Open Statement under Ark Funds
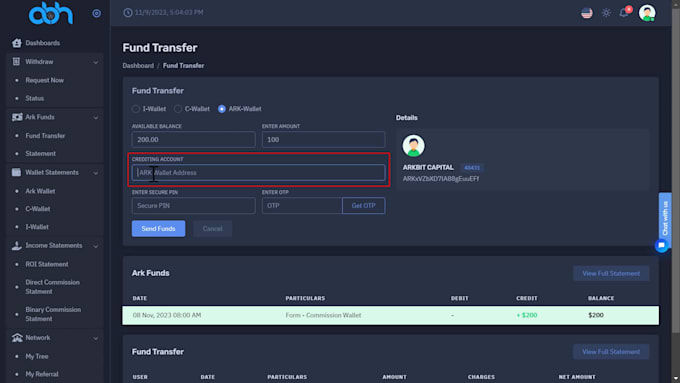The image size is (680, 383). pos(40,154)
